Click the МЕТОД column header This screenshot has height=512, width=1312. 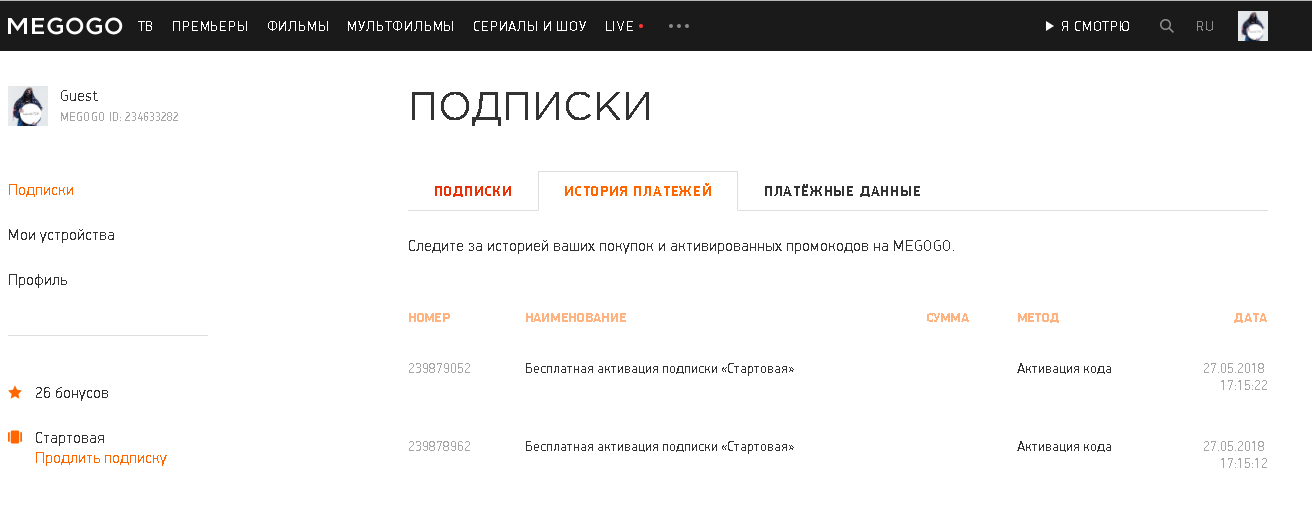(1038, 318)
